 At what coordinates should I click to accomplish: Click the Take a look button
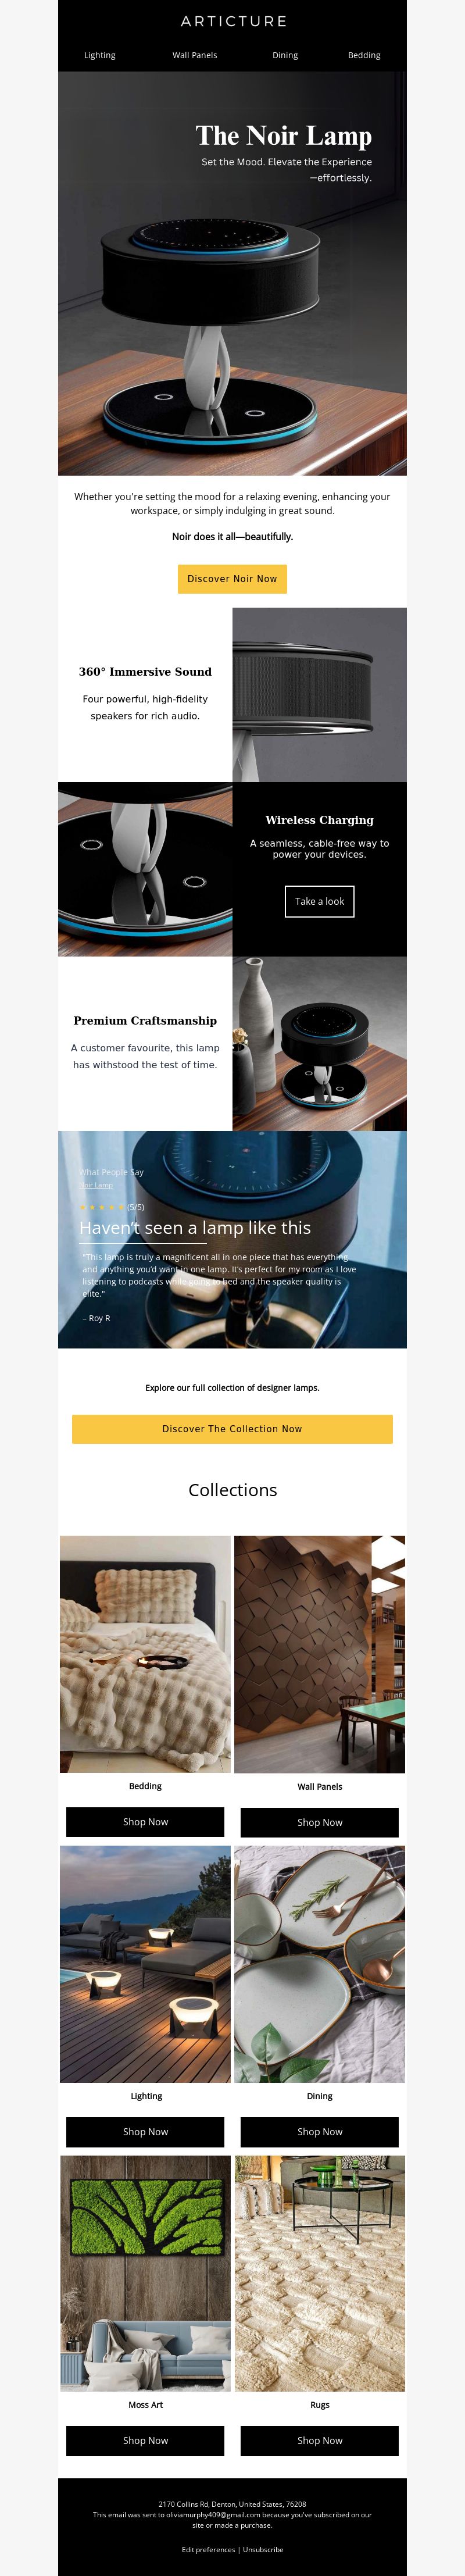coord(320,901)
